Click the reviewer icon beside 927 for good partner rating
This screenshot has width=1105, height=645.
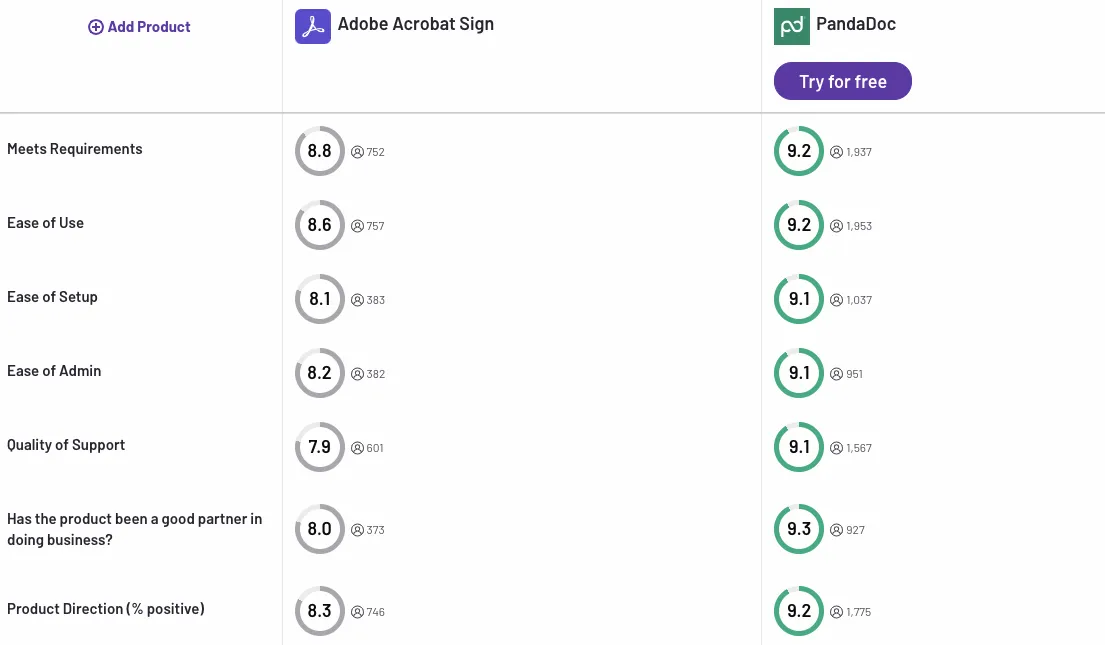point(836,530)
